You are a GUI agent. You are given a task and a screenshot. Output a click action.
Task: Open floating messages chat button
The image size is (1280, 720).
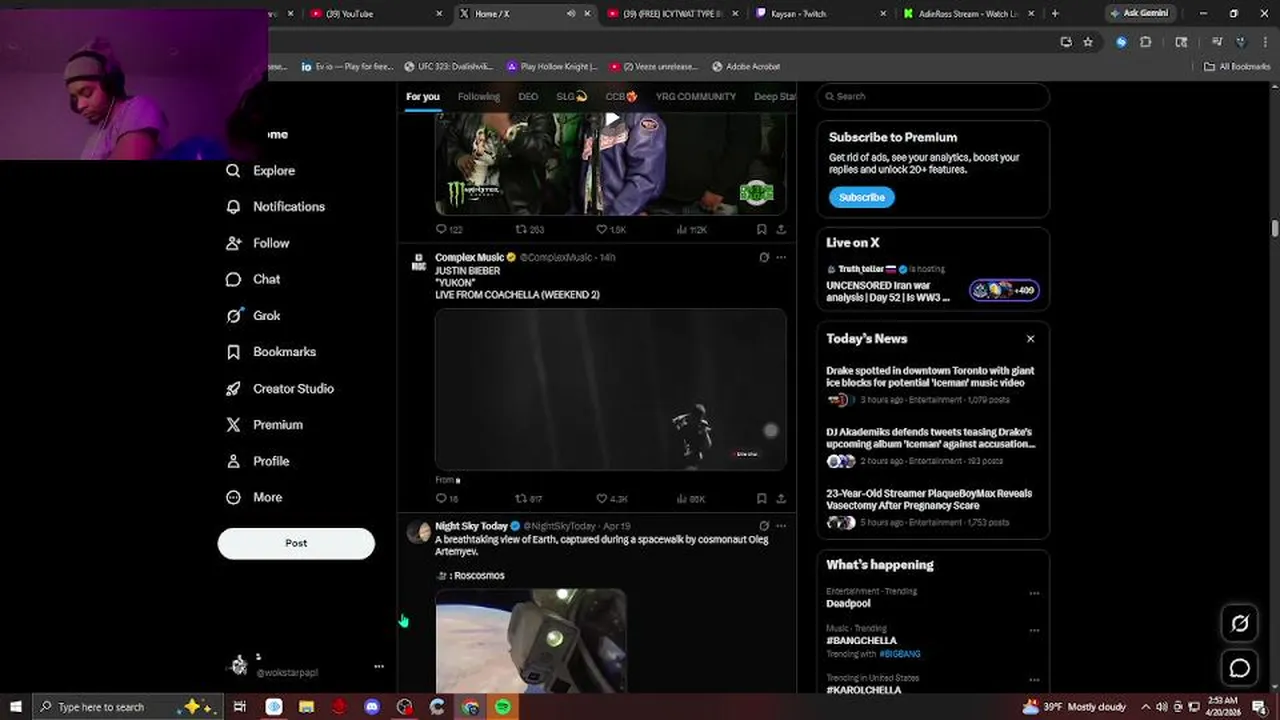click(x=1239, y=668)
